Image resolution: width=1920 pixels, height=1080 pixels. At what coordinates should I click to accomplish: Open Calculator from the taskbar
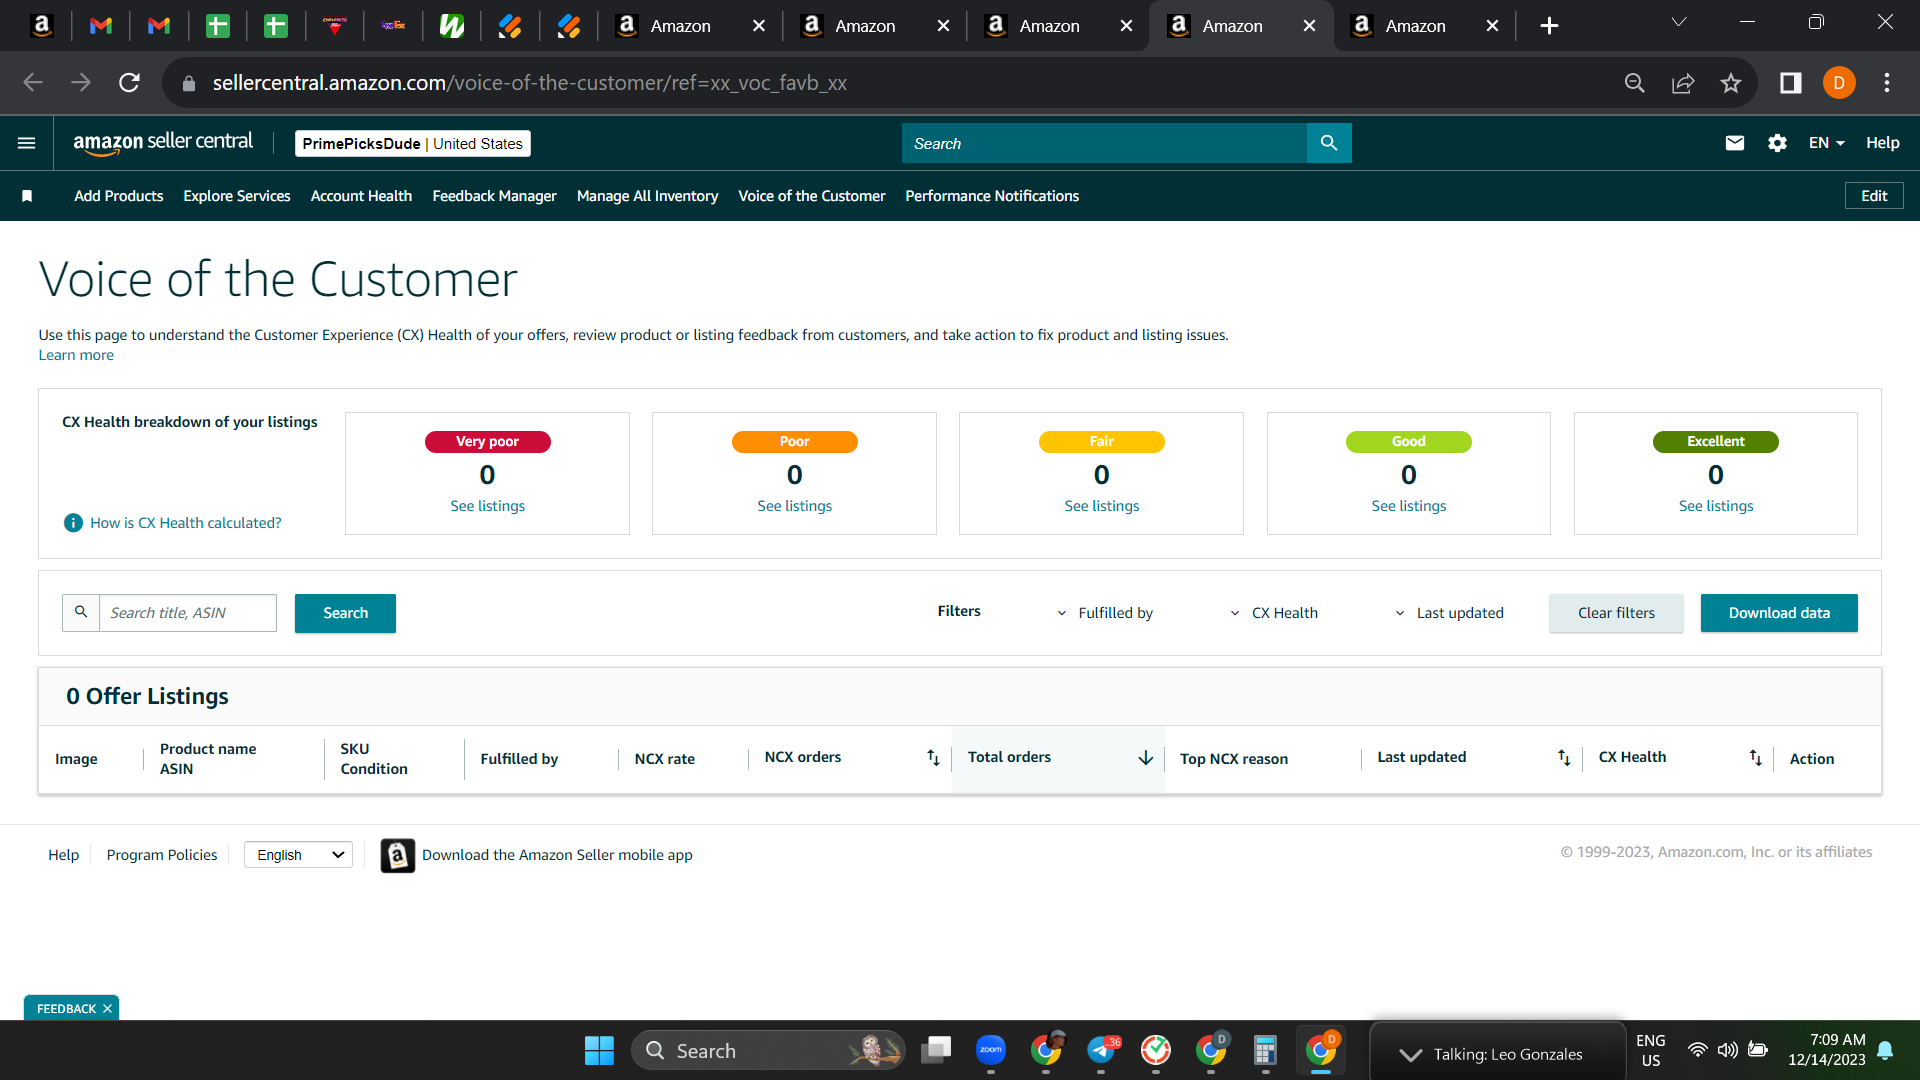tap(1265, 1050)
